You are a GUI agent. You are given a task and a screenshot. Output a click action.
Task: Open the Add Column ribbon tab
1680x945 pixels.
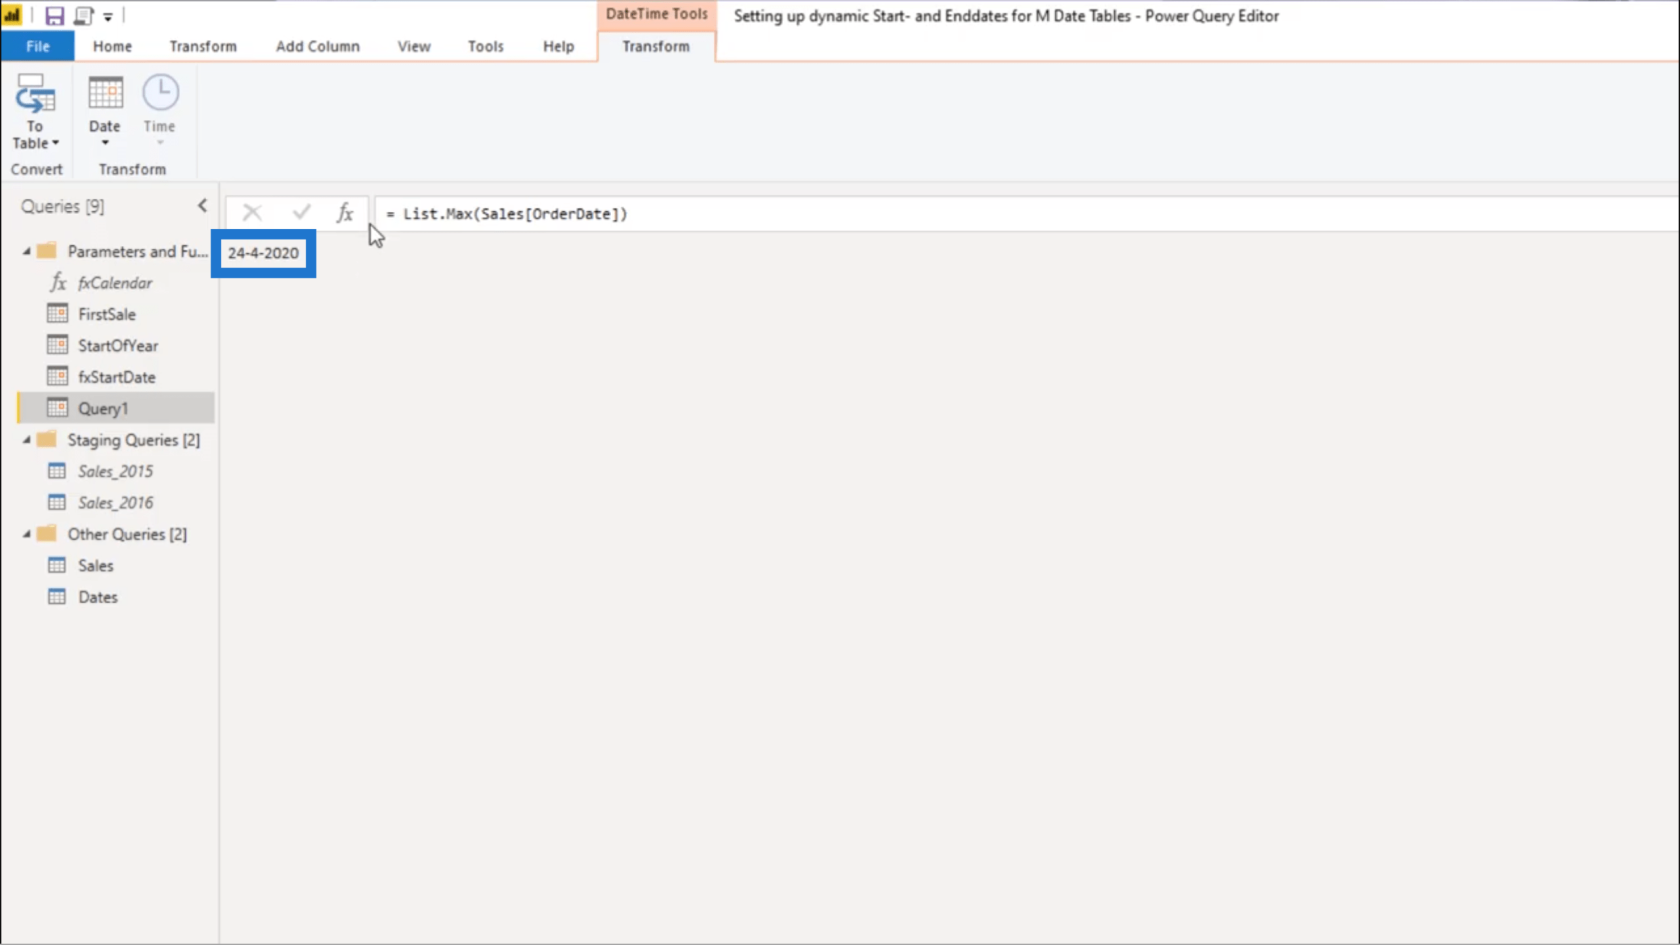pyautogui.click(x=317, y=46)
